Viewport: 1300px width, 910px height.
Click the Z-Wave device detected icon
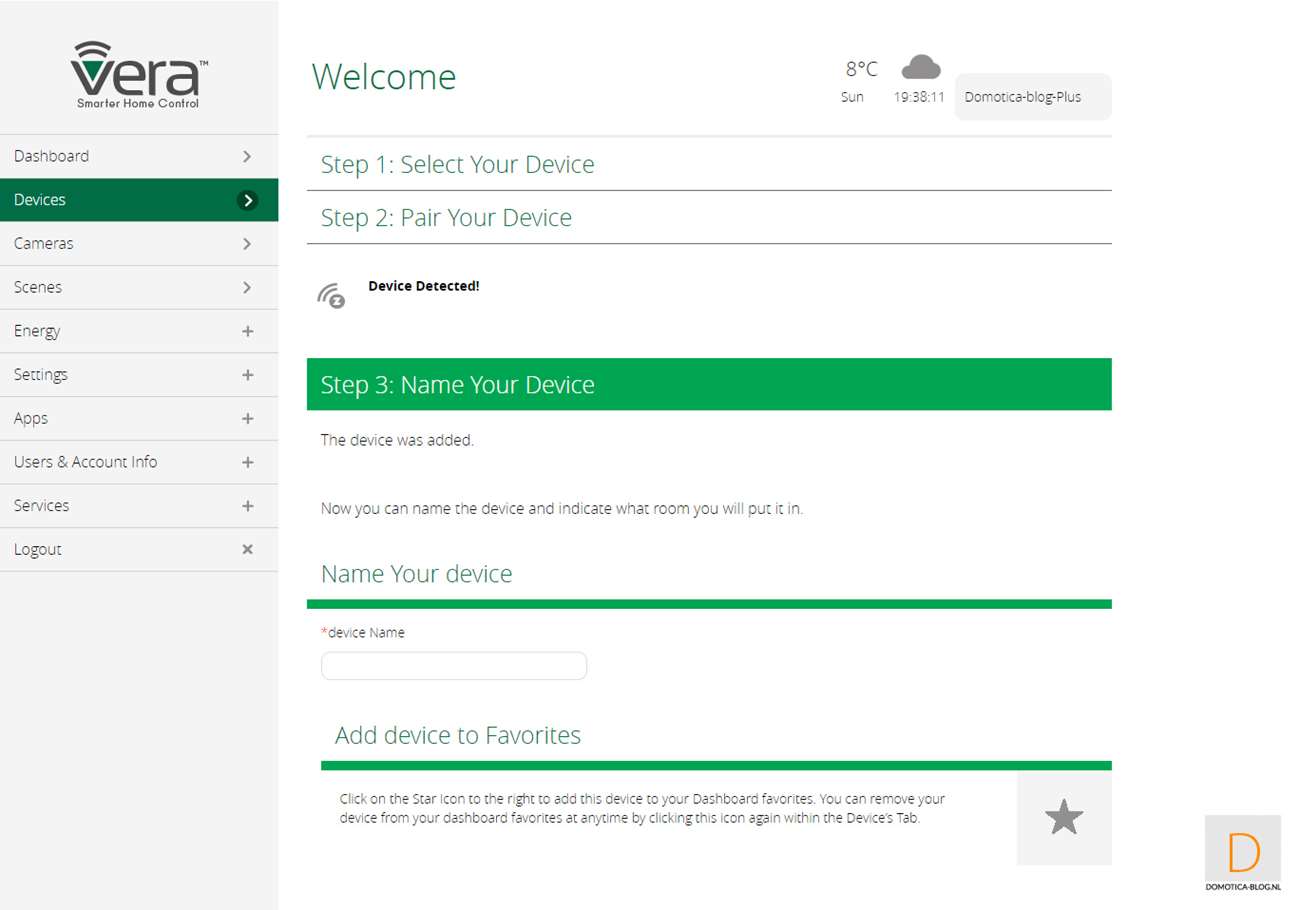click(331, 295)
